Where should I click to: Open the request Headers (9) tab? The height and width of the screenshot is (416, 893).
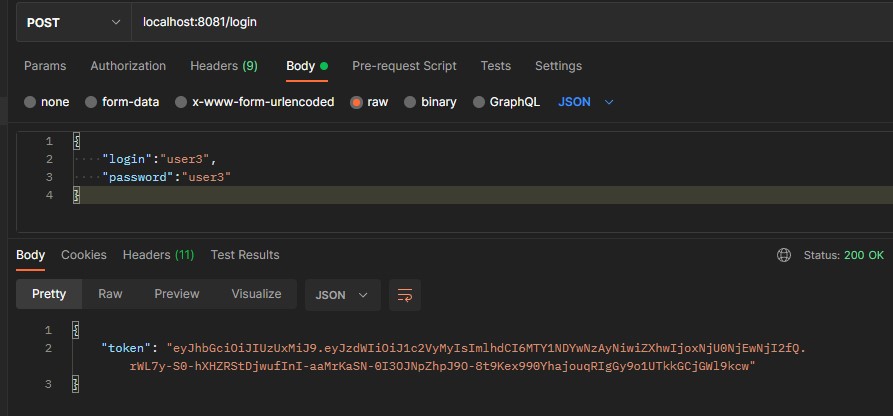pos(224,66)
